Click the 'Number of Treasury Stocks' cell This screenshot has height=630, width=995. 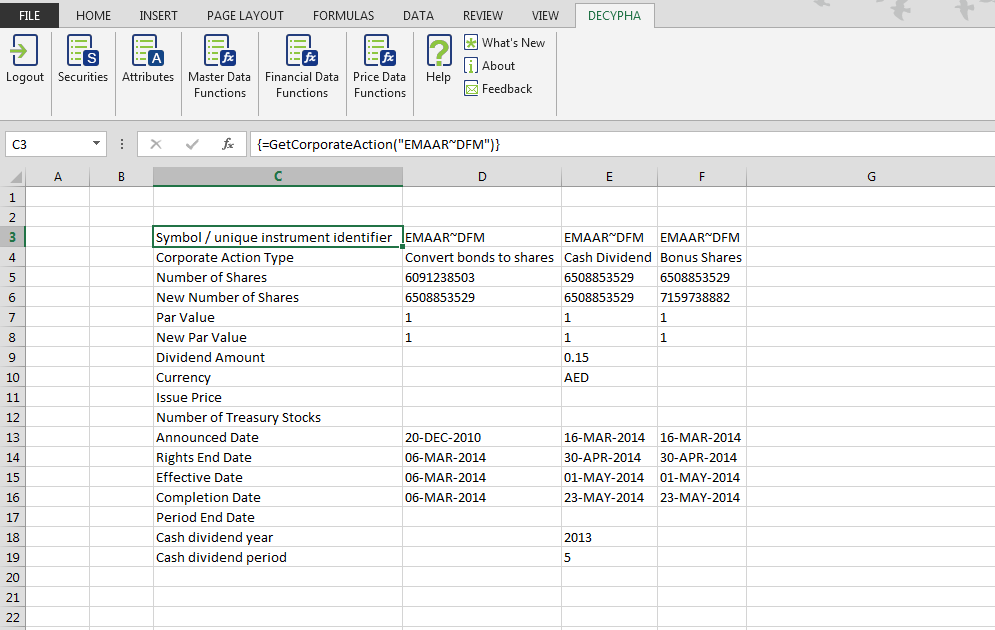[x=278, y=417]
